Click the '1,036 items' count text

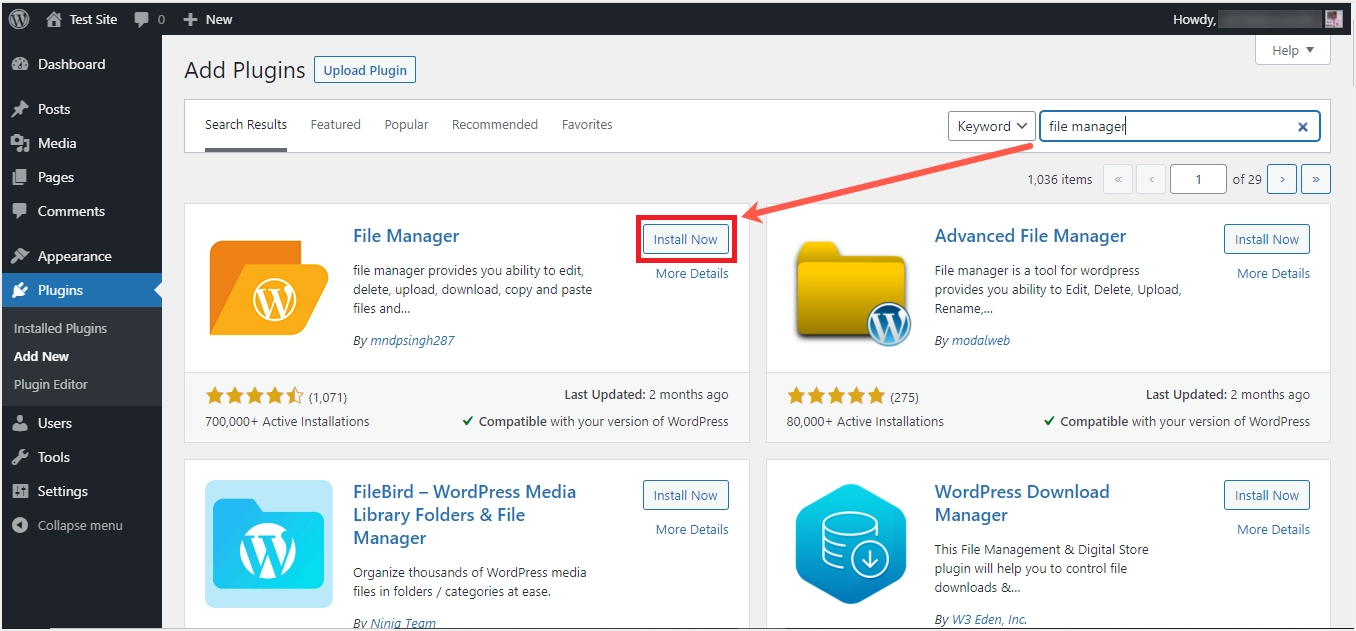pyautogui.click(x=1060, y=179)
